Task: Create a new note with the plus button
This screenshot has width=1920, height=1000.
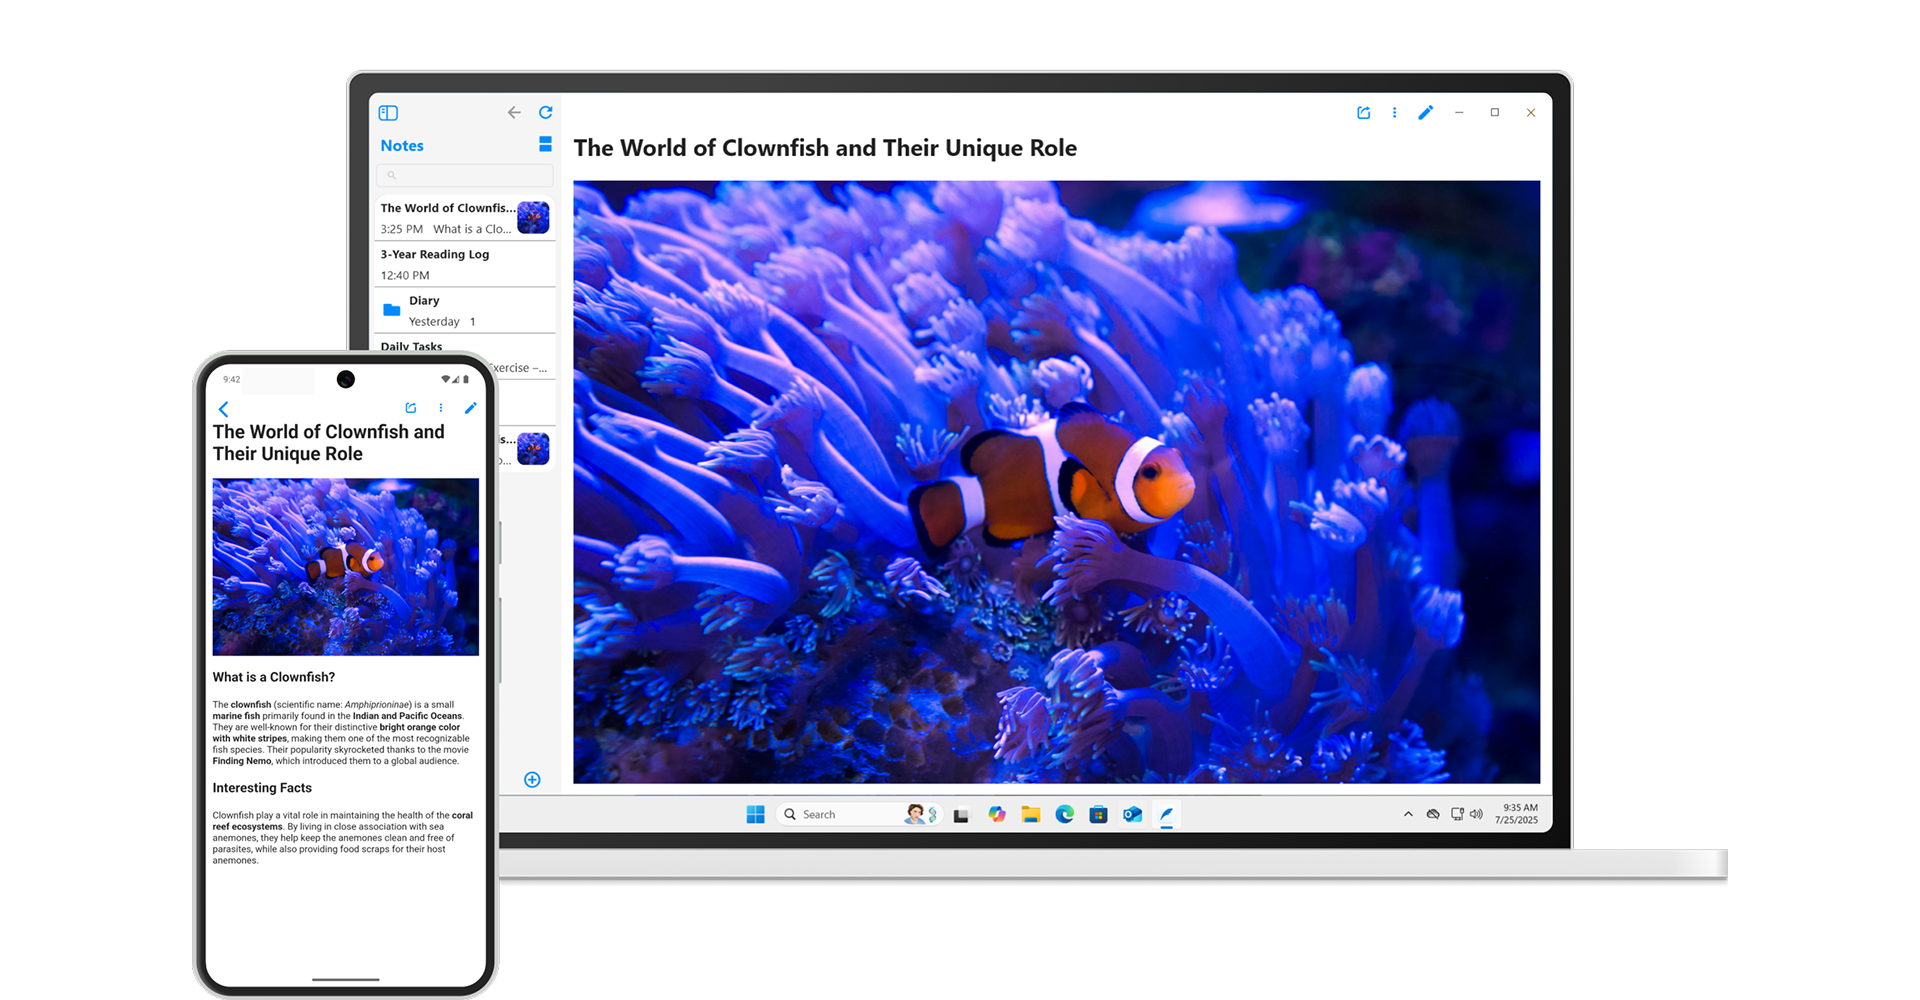Action: tap(532, 779)
